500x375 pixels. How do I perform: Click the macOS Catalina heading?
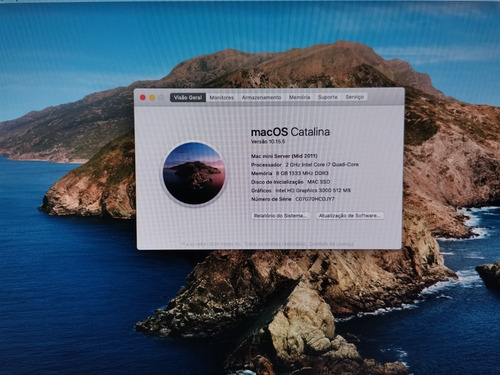(x=290, y=132)
